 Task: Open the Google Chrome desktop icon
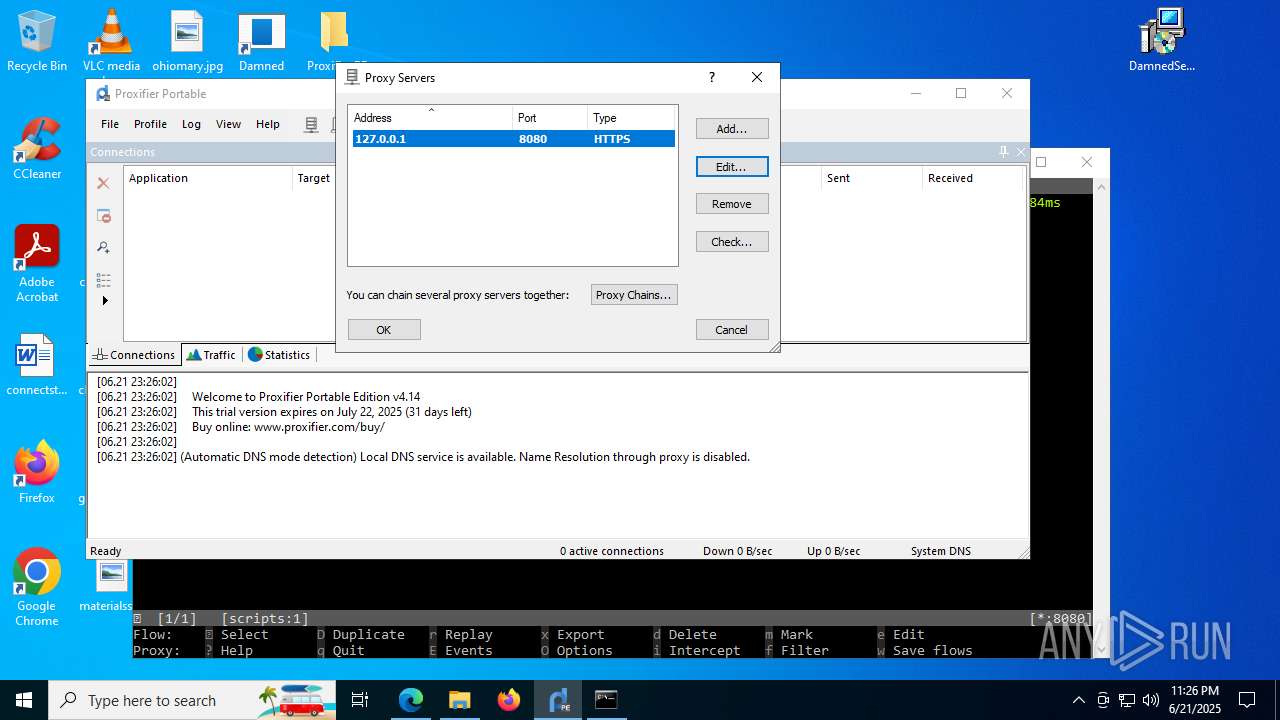coord(37,587)
